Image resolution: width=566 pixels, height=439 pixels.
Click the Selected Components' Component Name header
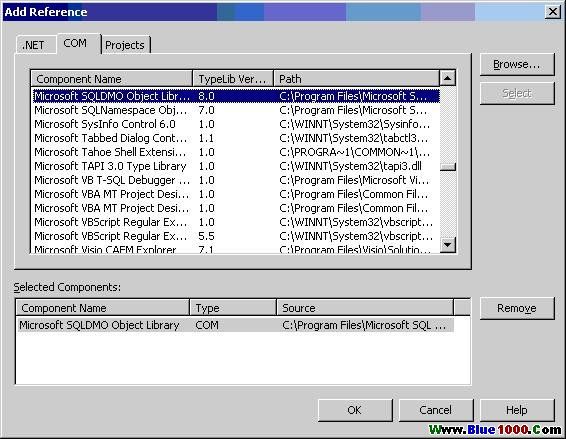[x=103, y=308]
